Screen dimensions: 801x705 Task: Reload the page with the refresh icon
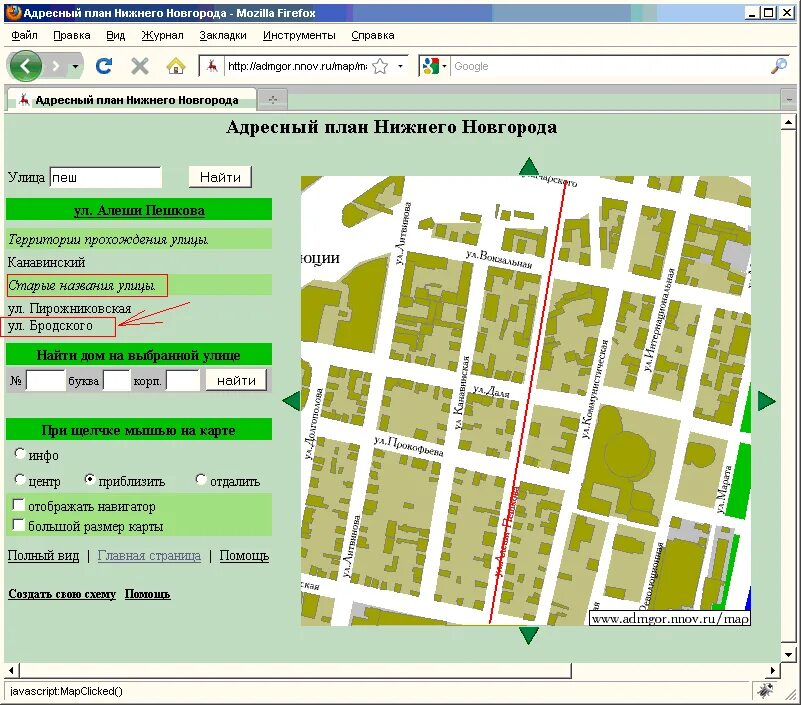(104, 66)
